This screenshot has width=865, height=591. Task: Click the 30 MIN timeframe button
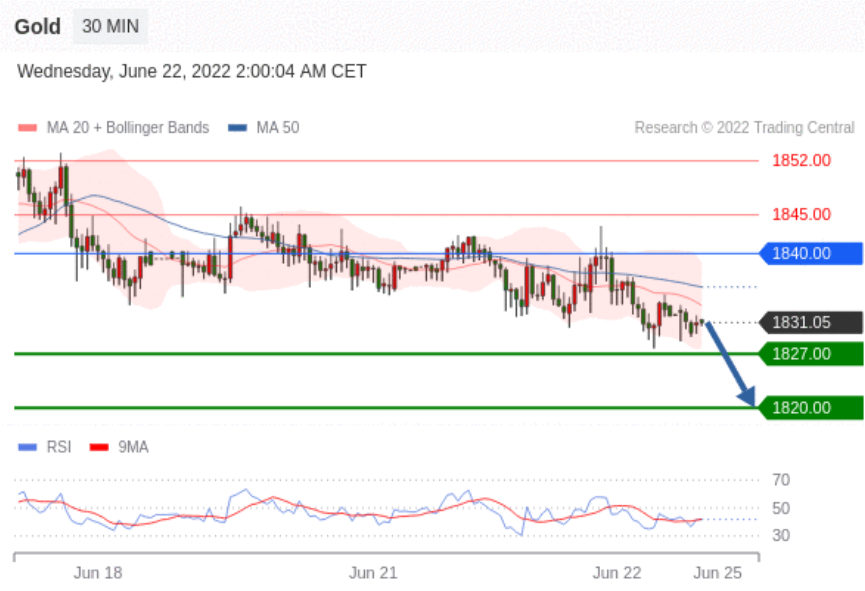pos(110,26)
